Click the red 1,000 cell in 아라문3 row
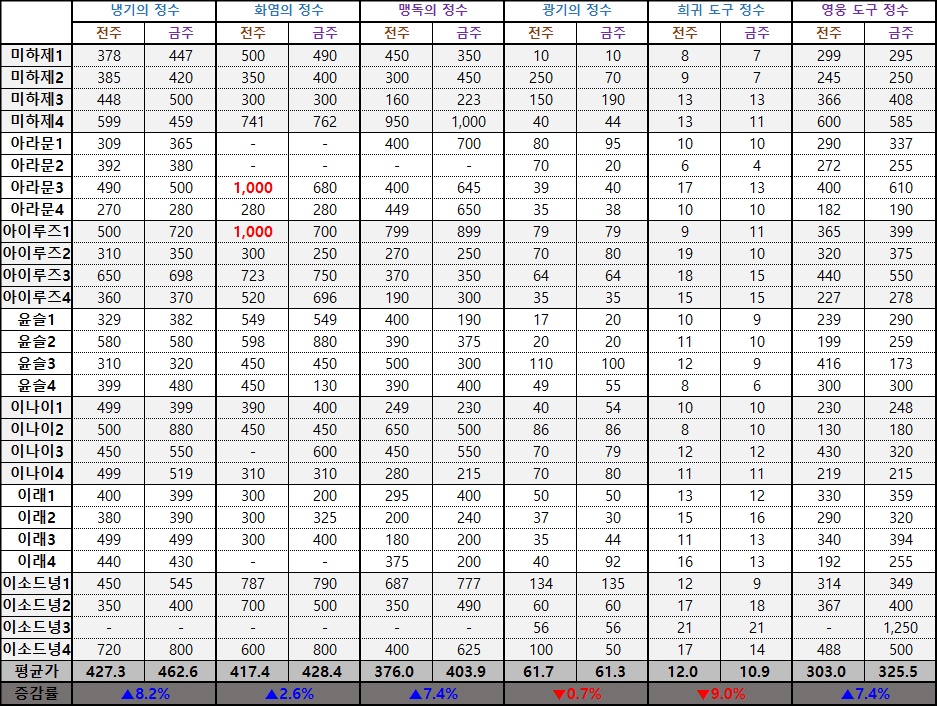The height and width of the screenshot is (706, 937). (253, 187)
